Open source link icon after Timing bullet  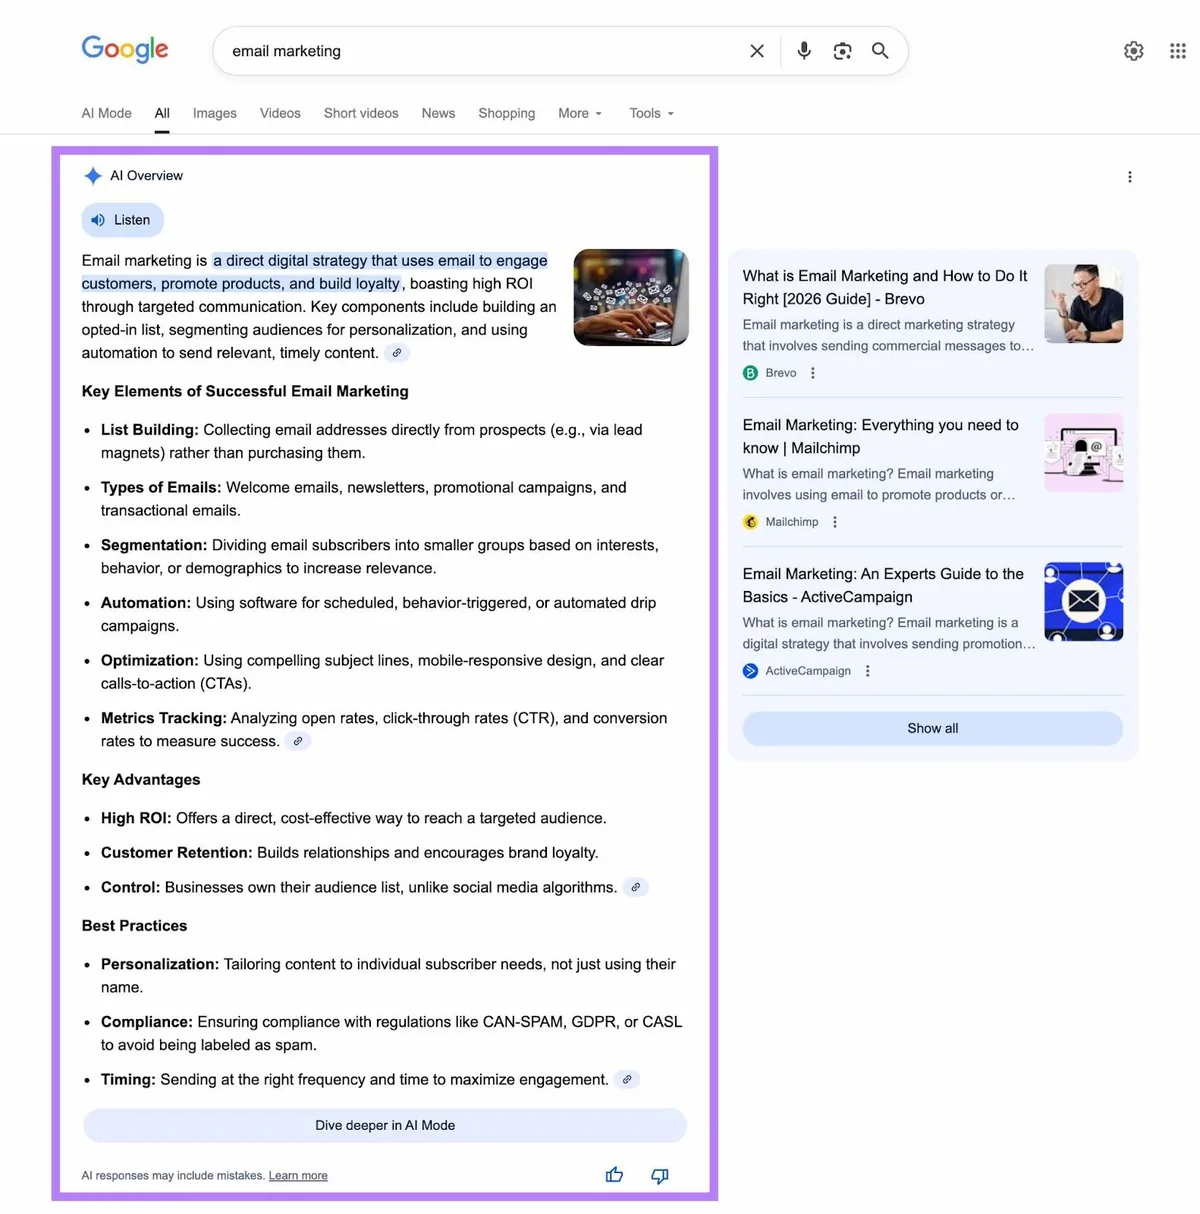(x=627, y=1079)
